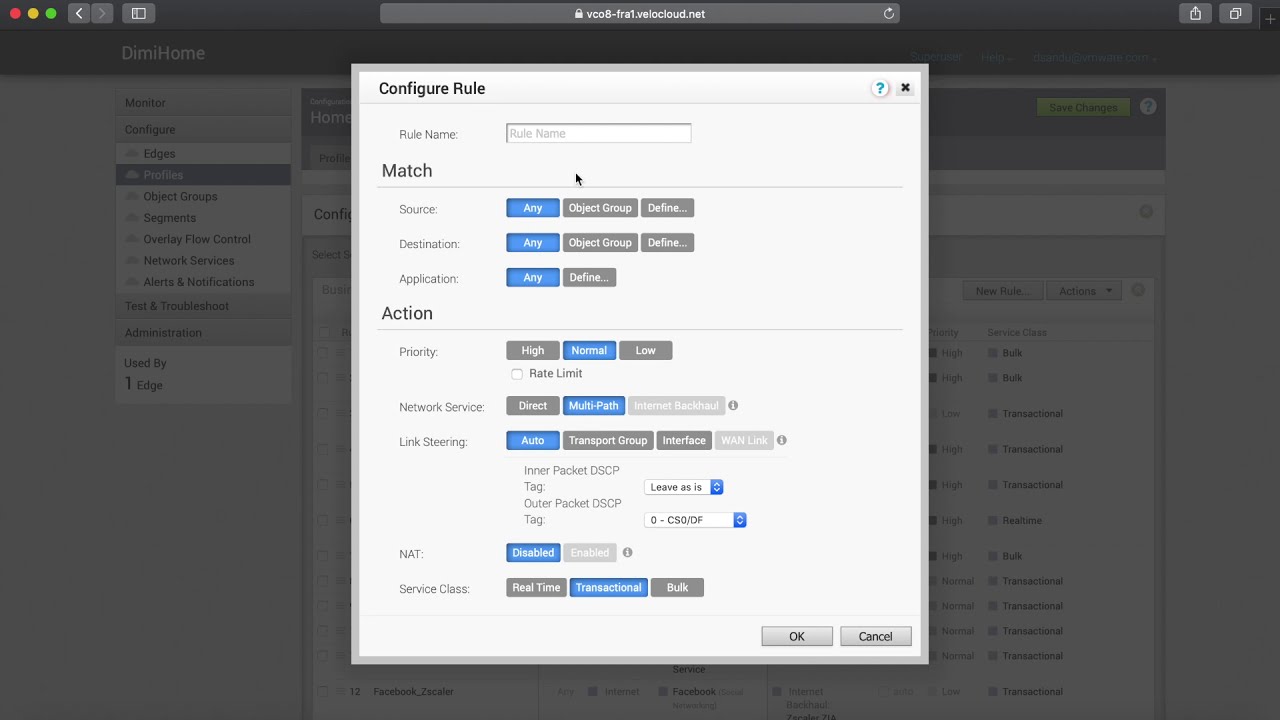Image resolution: width=1280 pixels, height=720 pixels.
Task: Open Application Define... options
Action: 589,278
